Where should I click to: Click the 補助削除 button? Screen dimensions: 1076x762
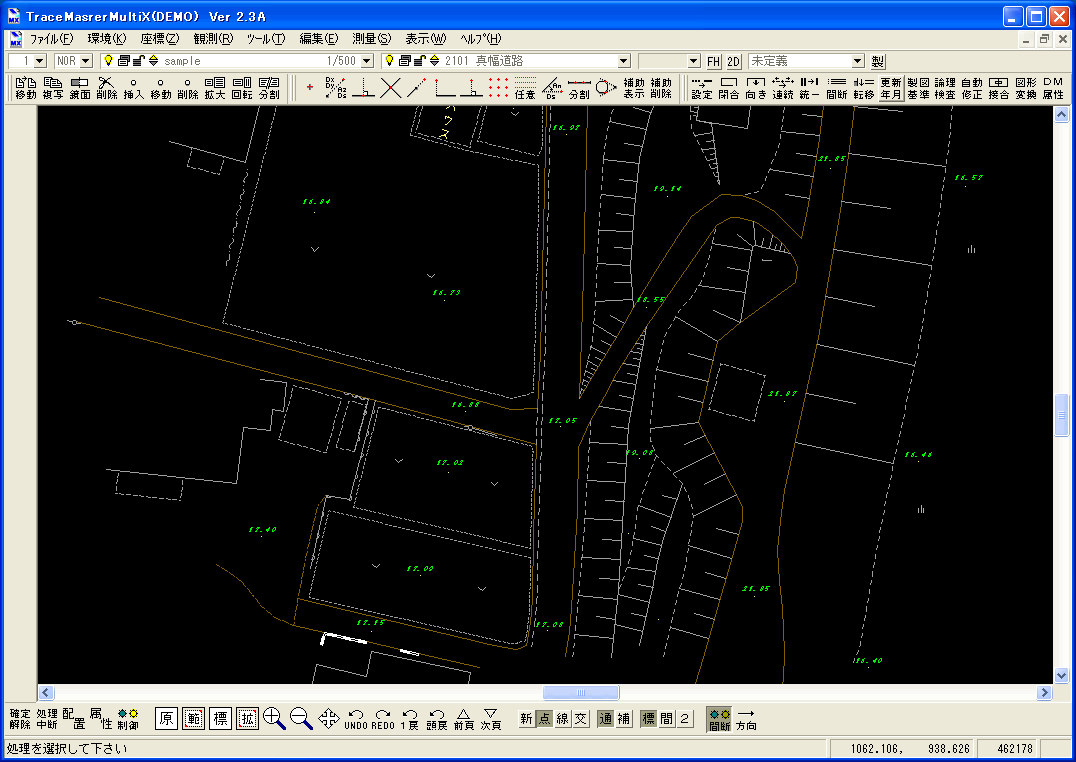coord(660,88)
